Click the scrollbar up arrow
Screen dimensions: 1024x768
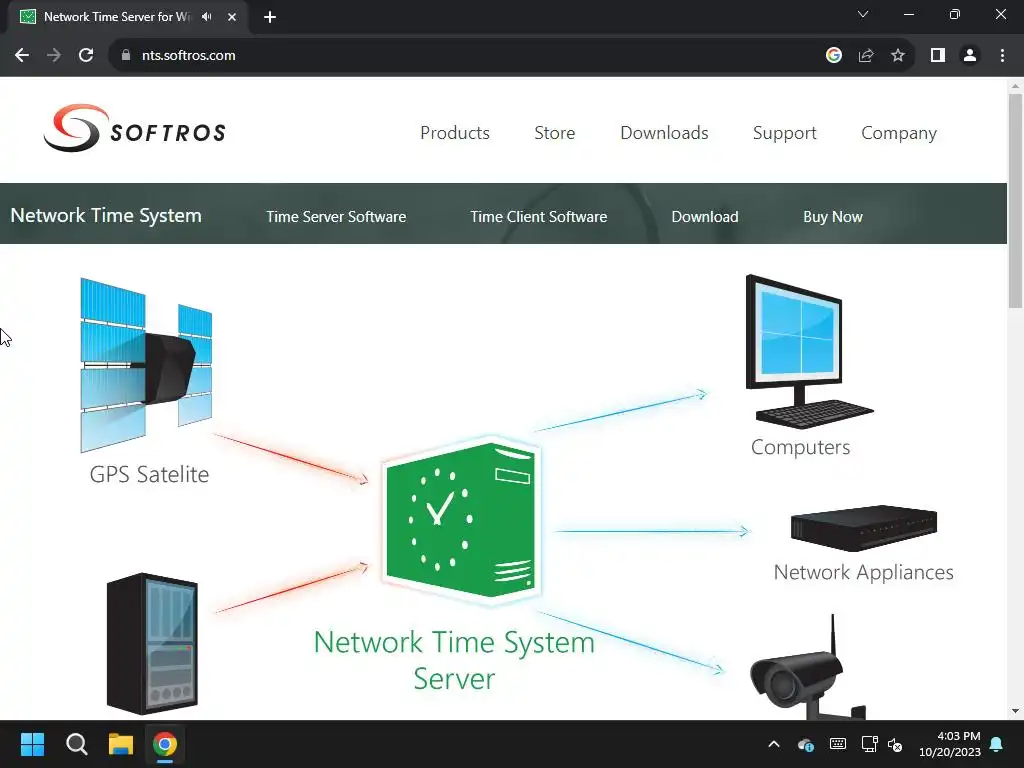point(1015,86)
